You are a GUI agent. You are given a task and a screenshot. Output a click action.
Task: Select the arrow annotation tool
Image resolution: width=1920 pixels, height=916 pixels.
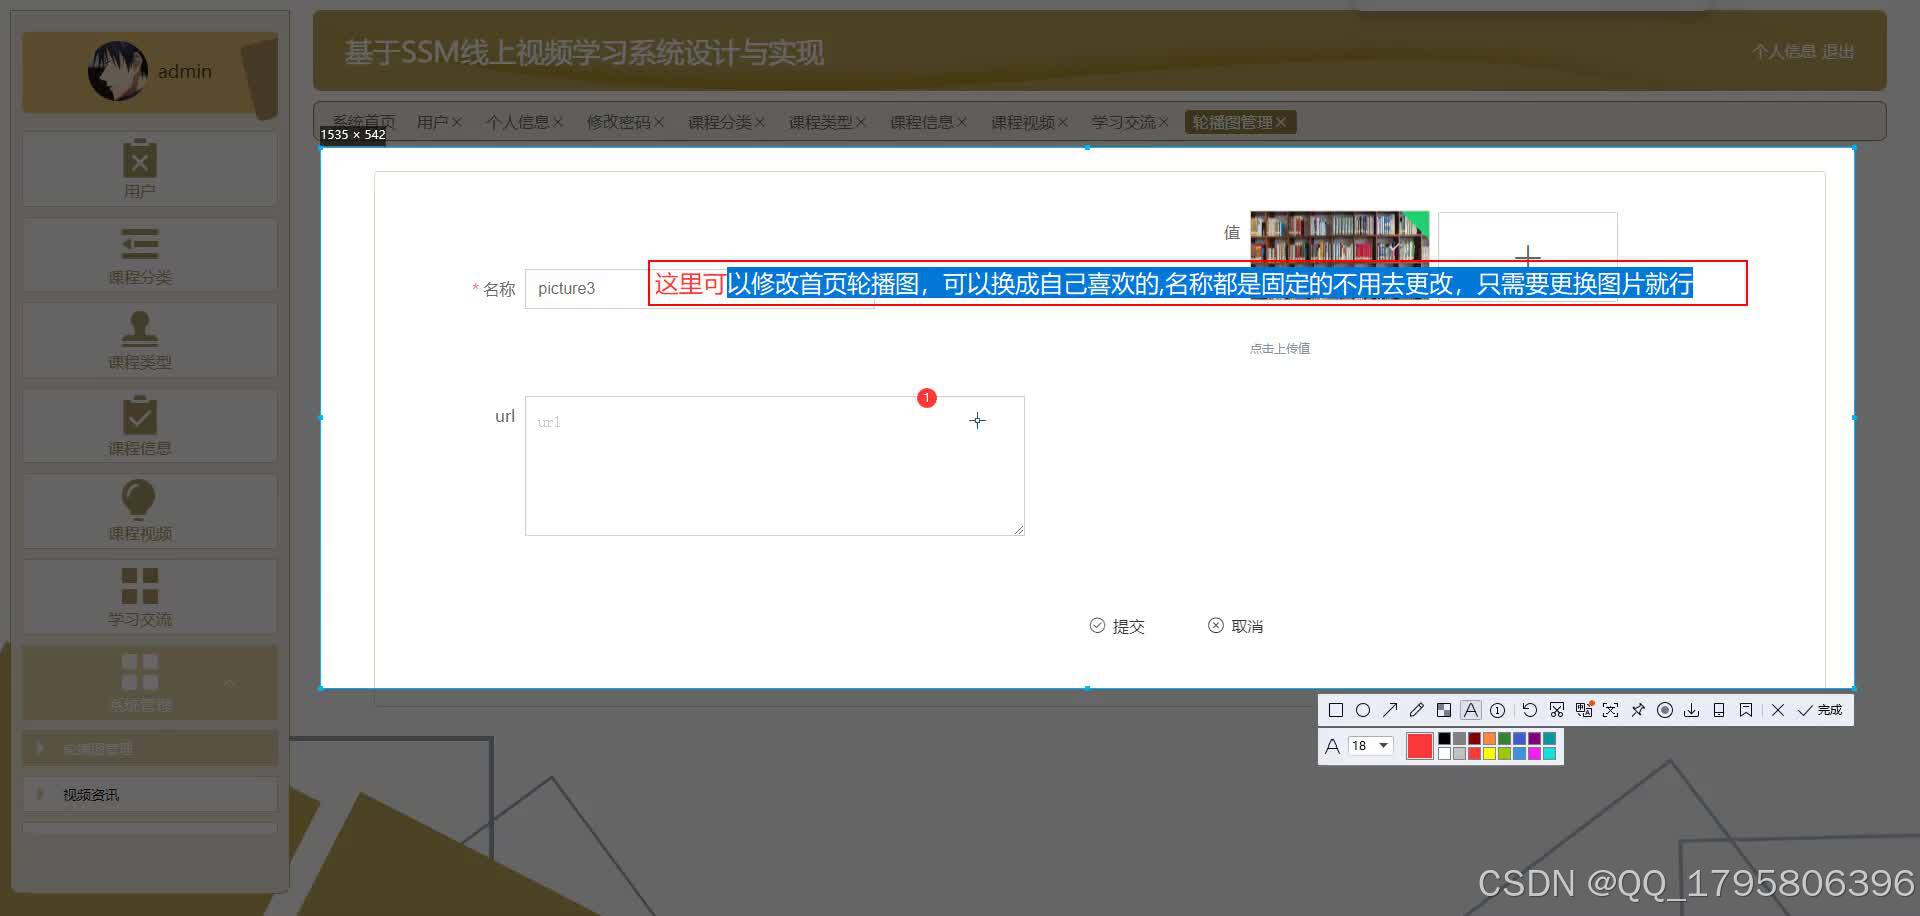pyautogui.click(x=1390, y=710)
